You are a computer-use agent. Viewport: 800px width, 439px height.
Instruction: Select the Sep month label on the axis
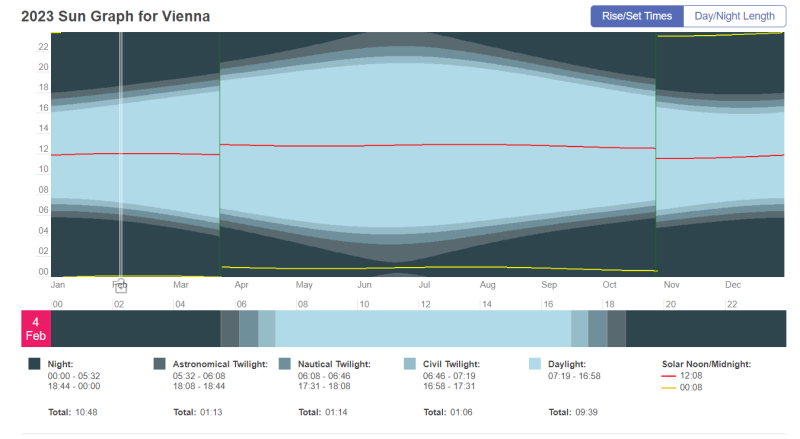pyautogui.click(x=549, y=285)
